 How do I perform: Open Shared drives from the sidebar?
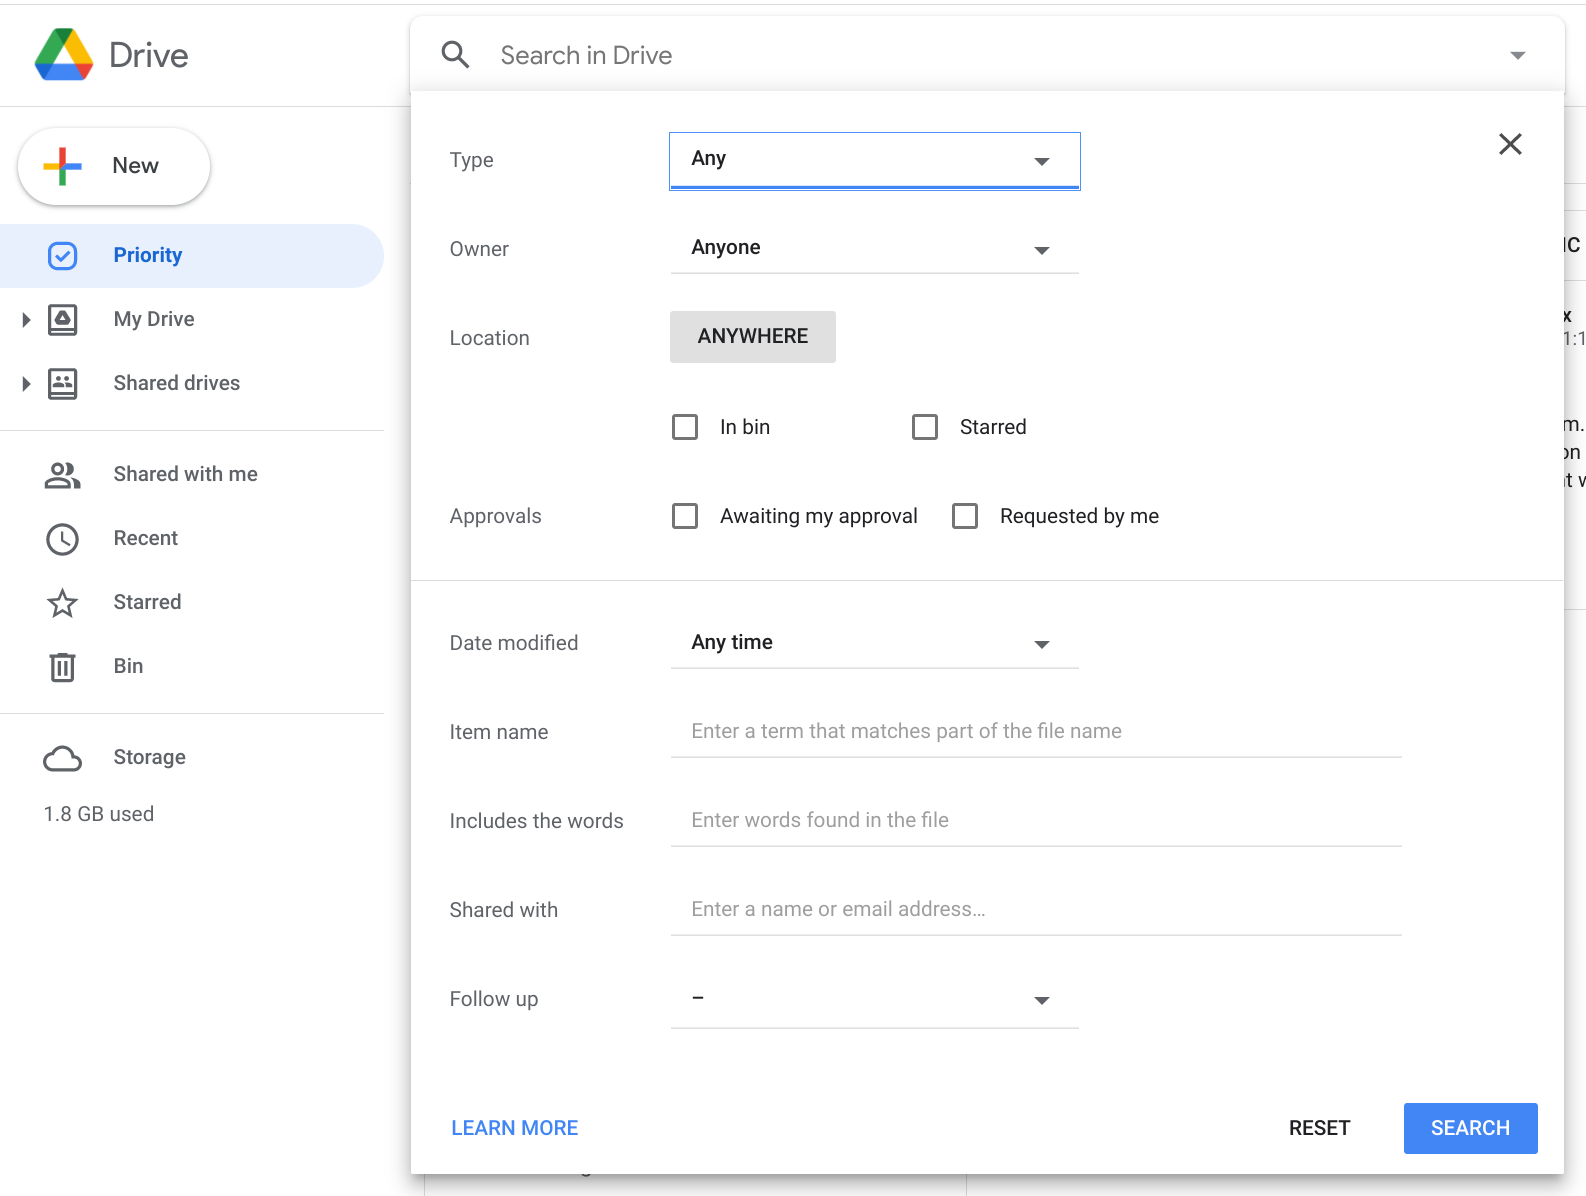point(177,383)
